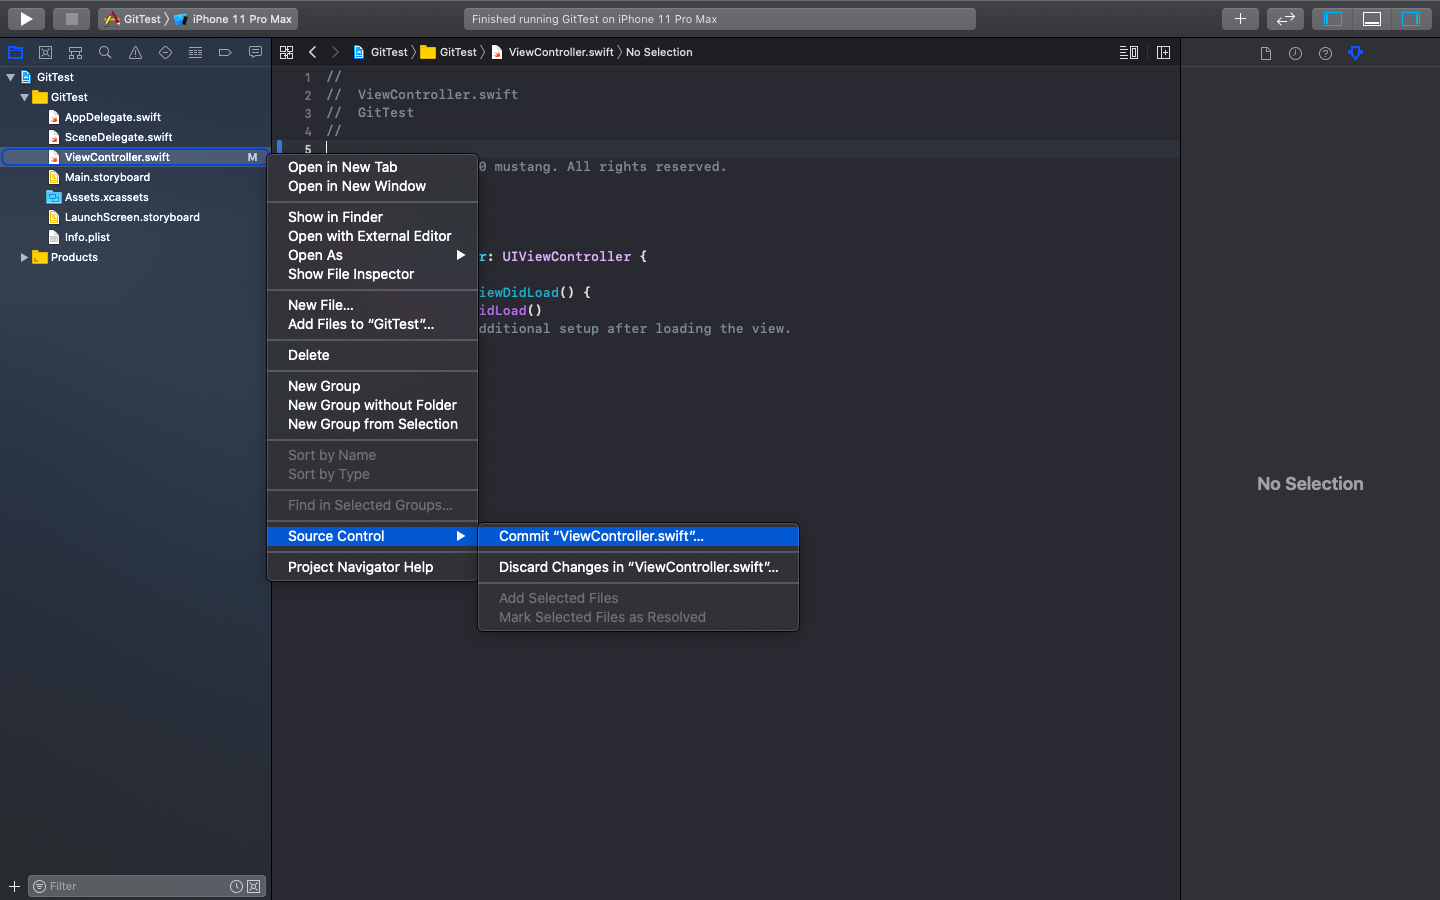Go forward in editor history

[x=335, y=52]
